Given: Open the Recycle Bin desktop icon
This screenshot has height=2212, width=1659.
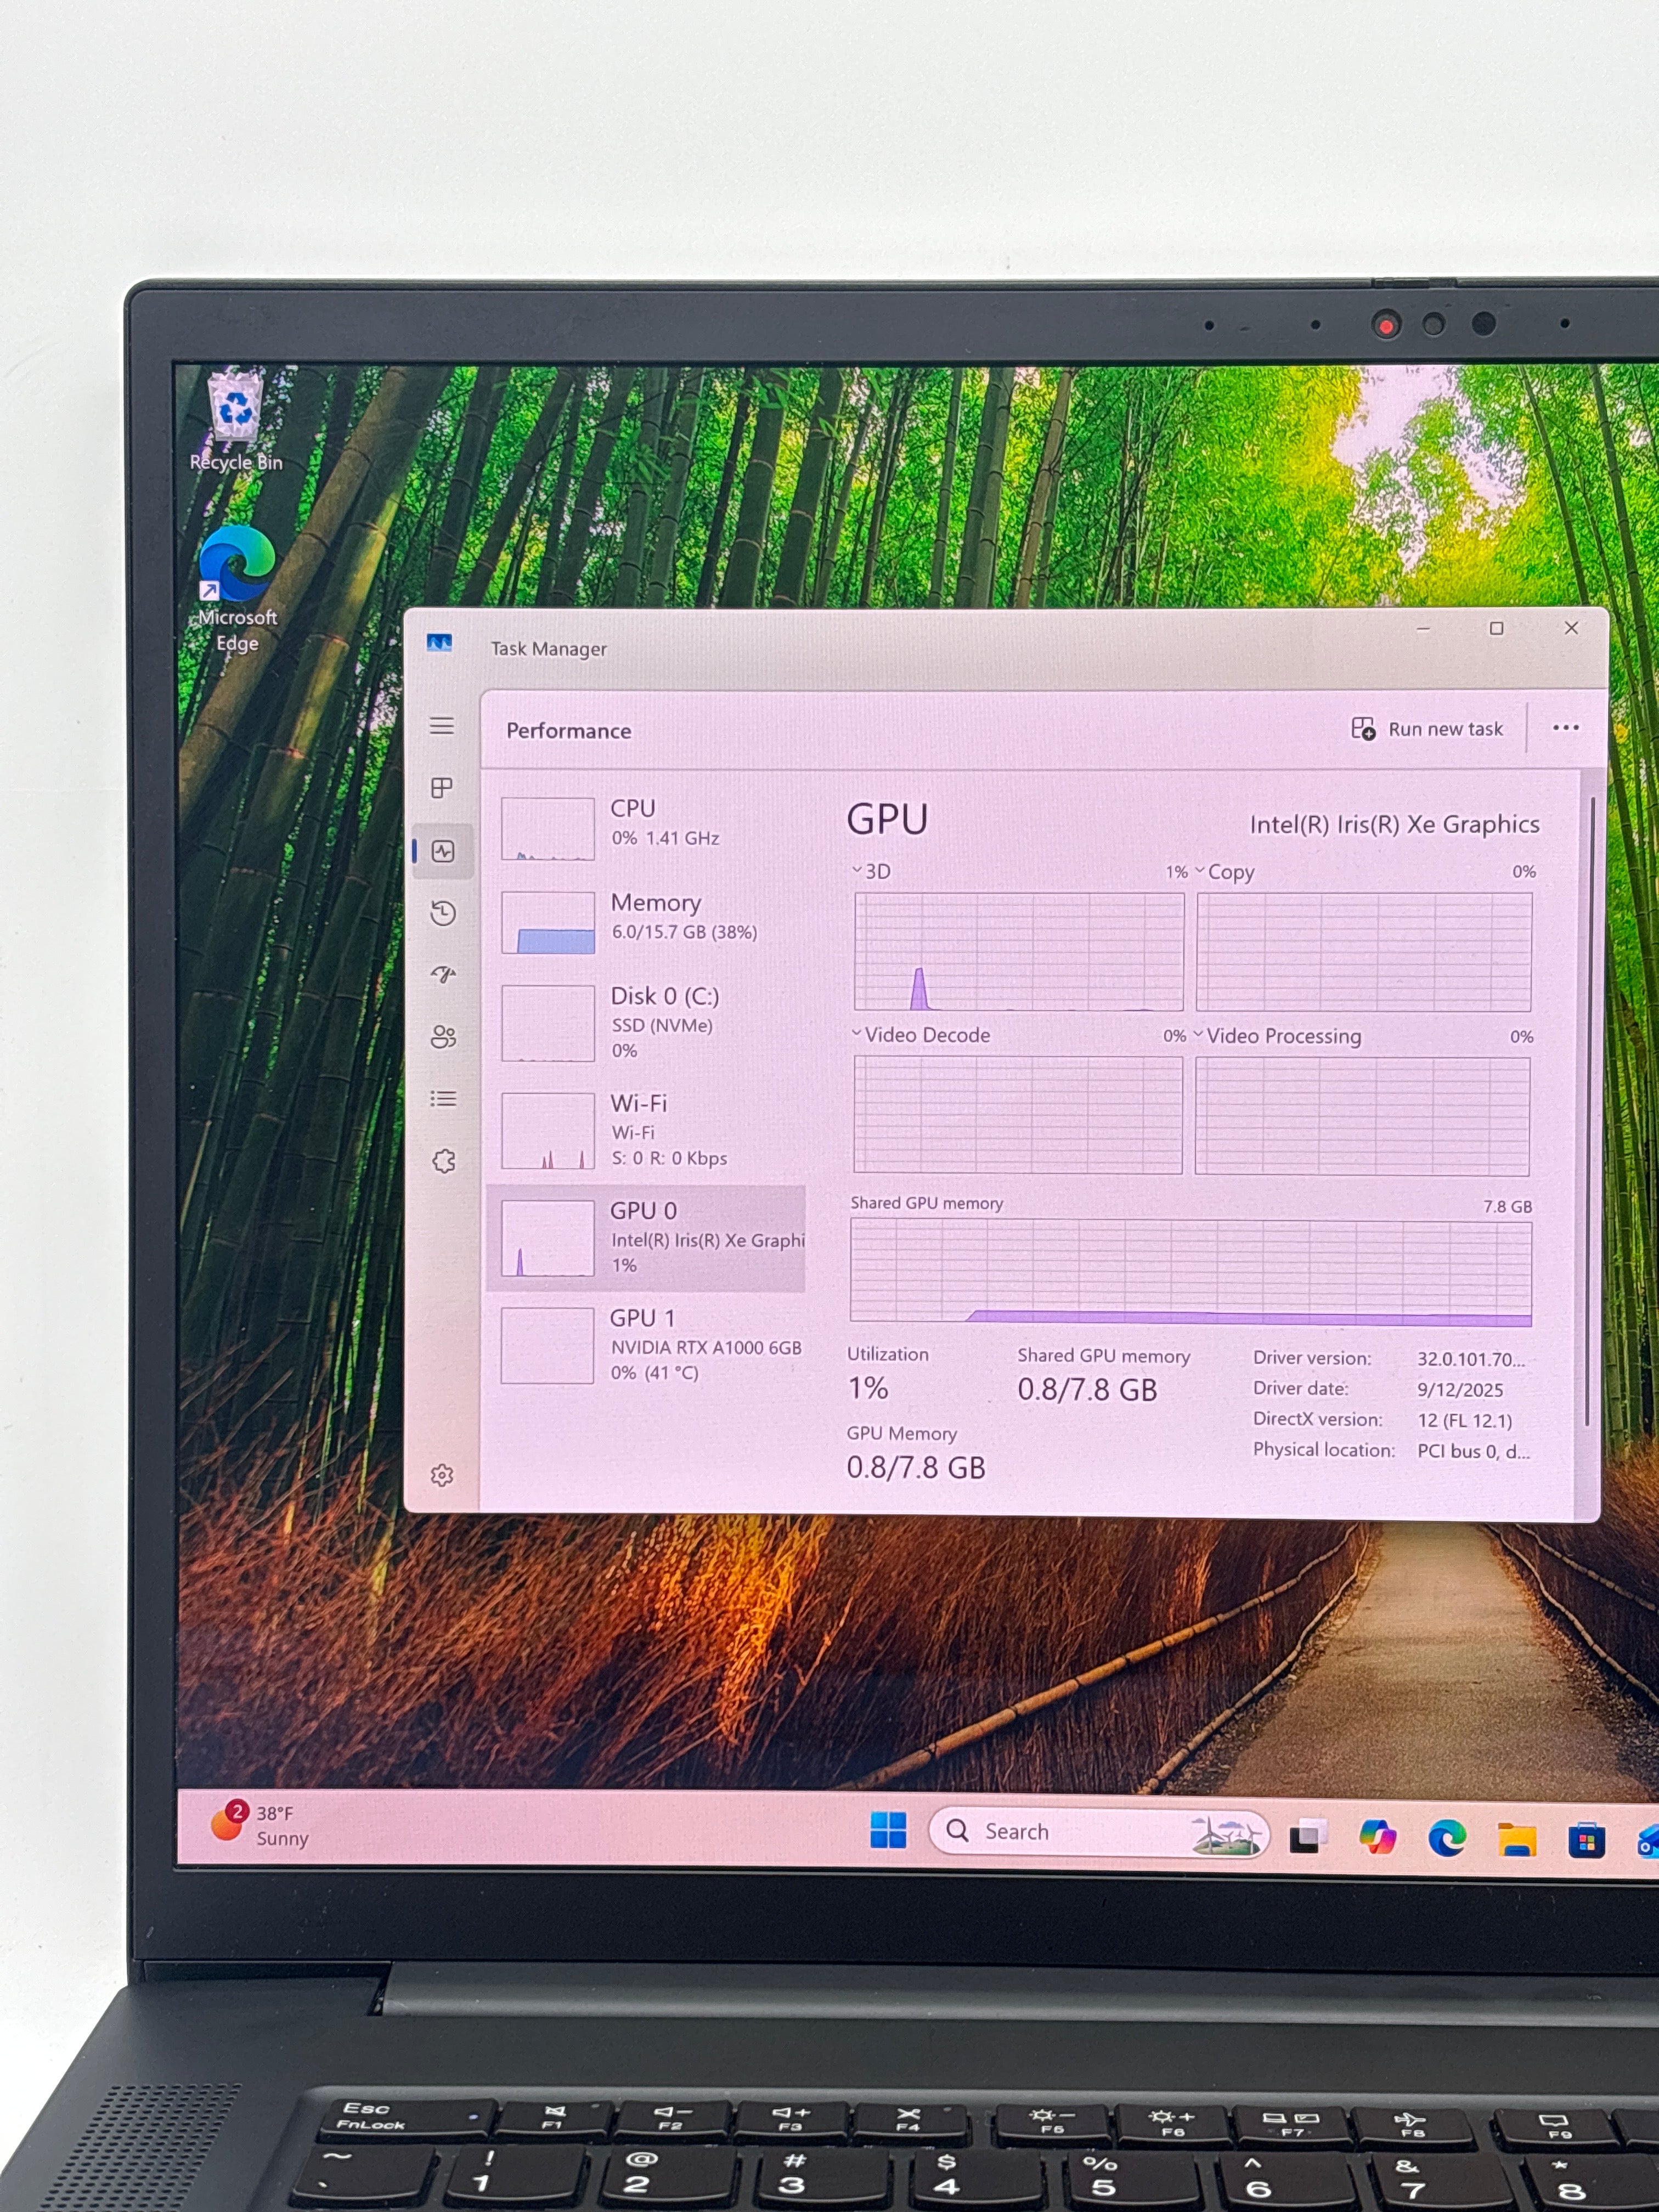Looking at the screenshot, I should [236, 420].
